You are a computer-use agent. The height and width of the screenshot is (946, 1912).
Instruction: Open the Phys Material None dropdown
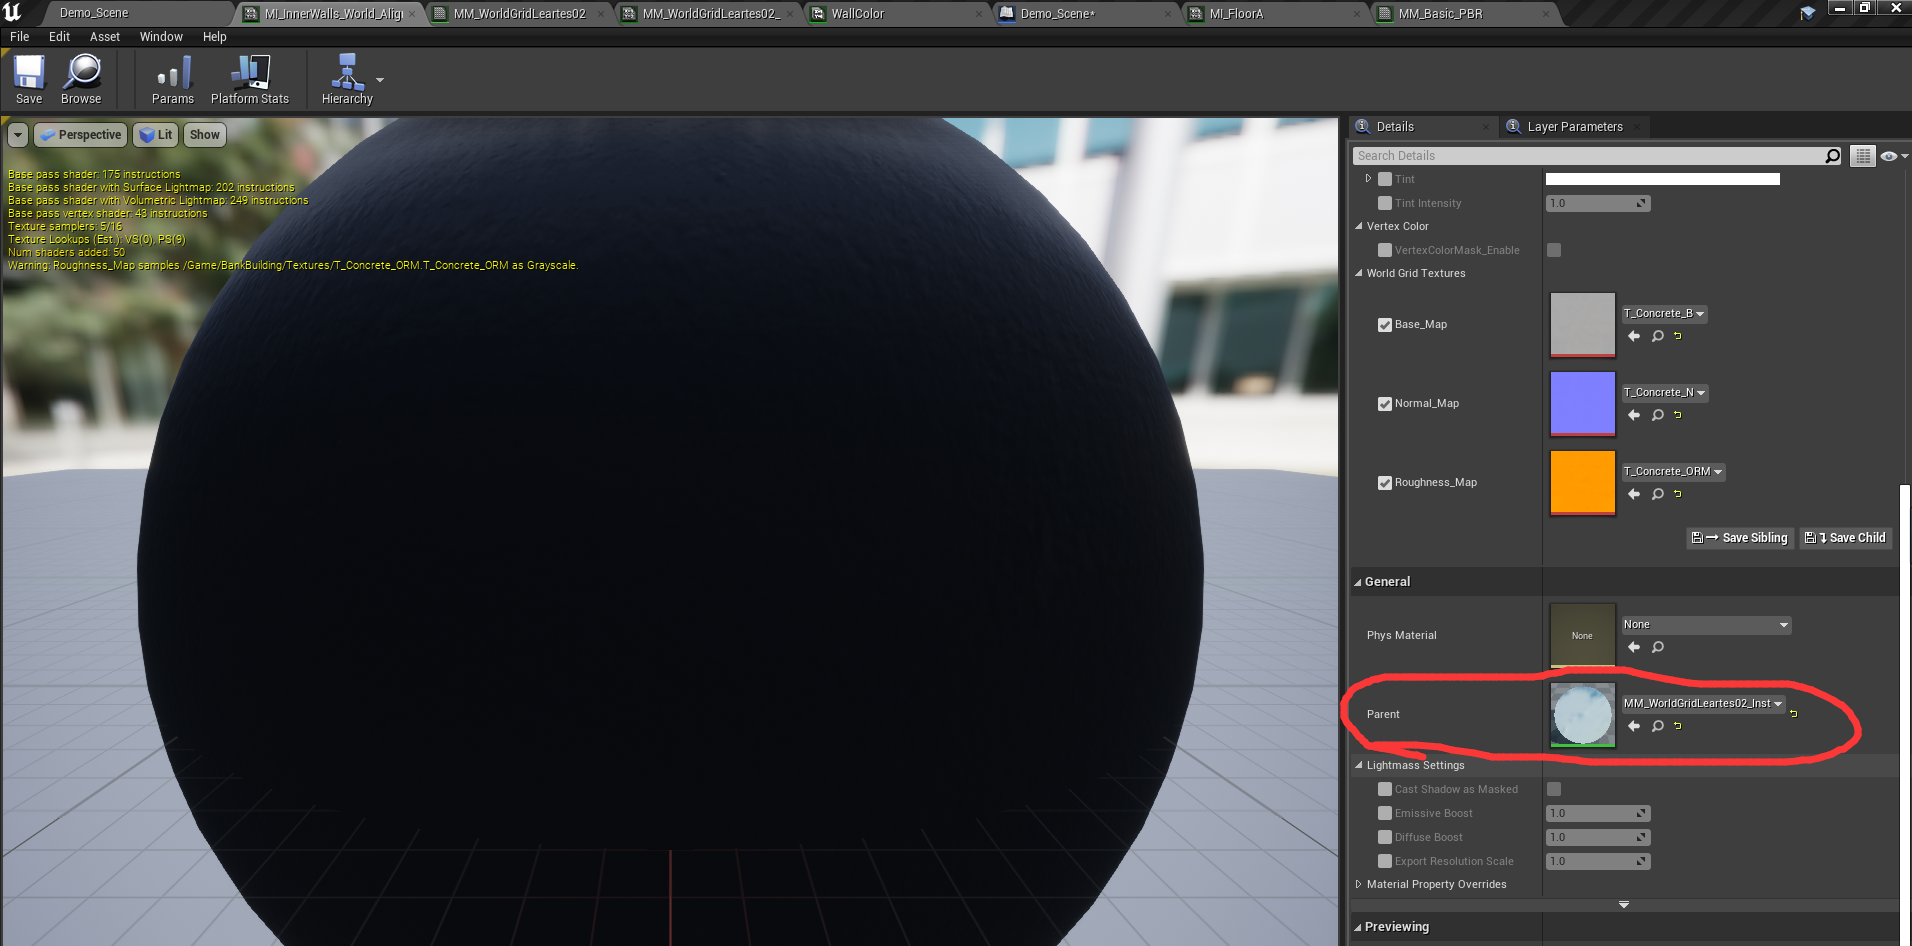pyautogui.click(x=1706, y=625)
